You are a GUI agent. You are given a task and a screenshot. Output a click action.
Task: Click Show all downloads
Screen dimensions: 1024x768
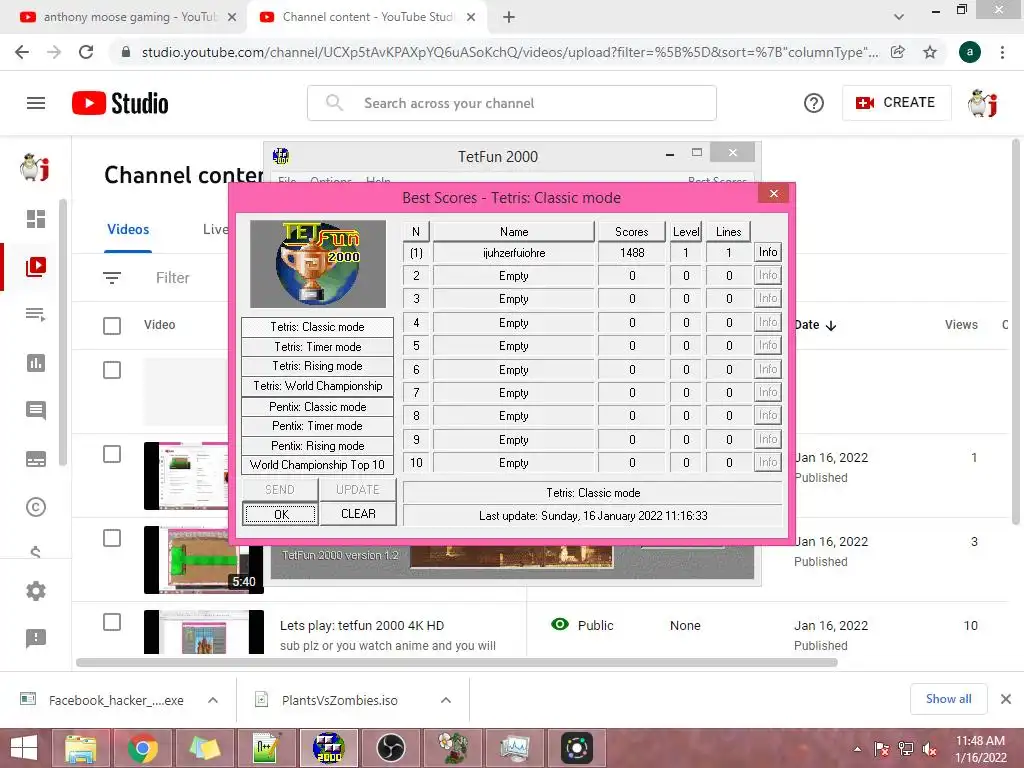[948, 699]
